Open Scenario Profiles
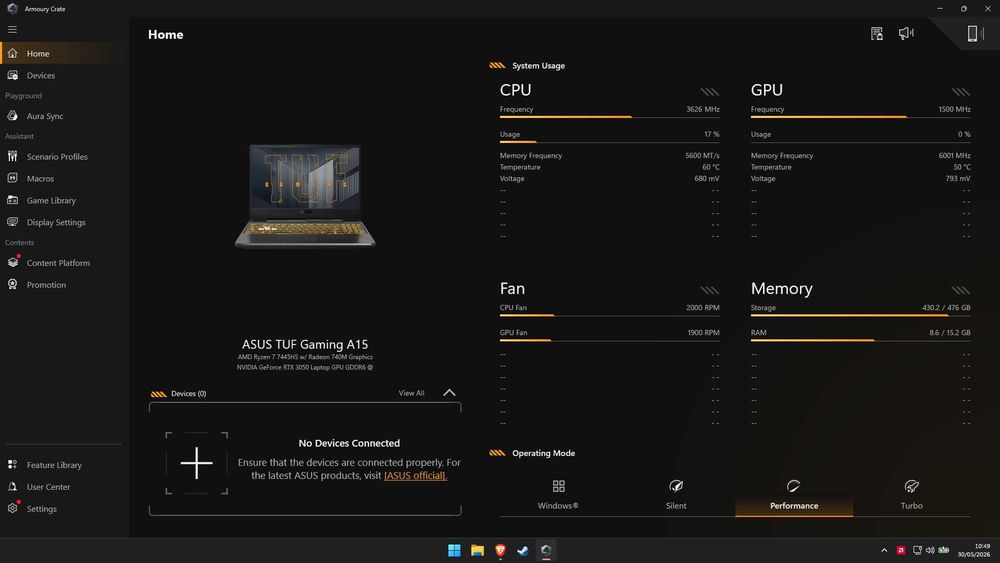This screenshot has width=1000, height=563. (64, 156)
